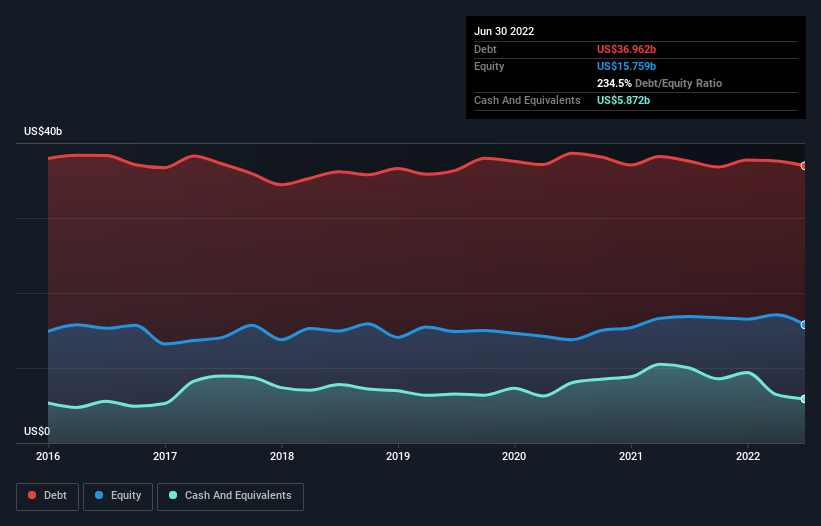The width and height of the screenshot is (821, 526).
Task: Toggle the Equity series legend button
Action: (x=118, y=496)
